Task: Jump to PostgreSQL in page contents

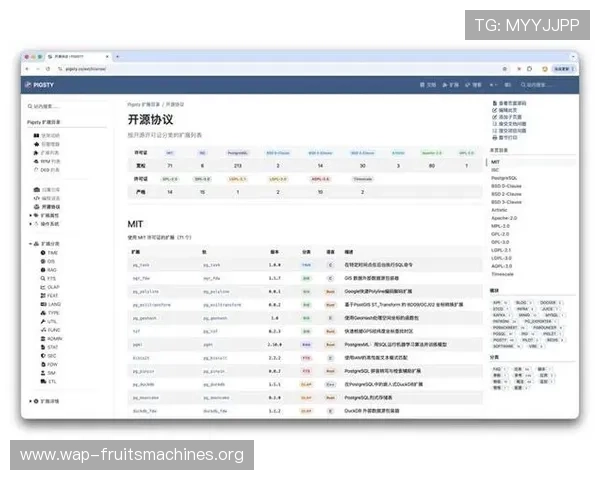Action: [504, 178]
